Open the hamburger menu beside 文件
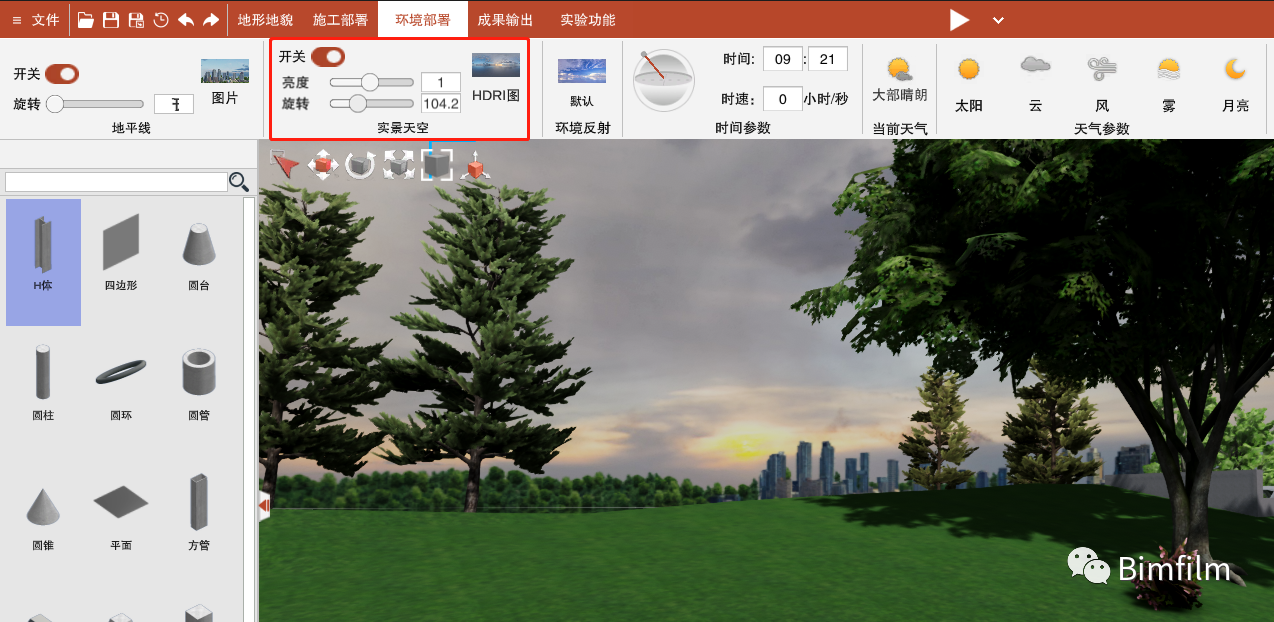The image size is (1274, 622). [x=16, y=20]
